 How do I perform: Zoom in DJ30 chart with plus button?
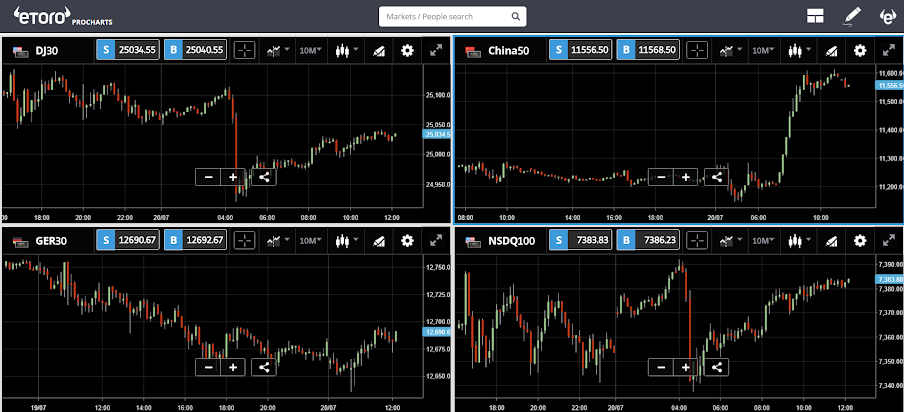[233, 177]
